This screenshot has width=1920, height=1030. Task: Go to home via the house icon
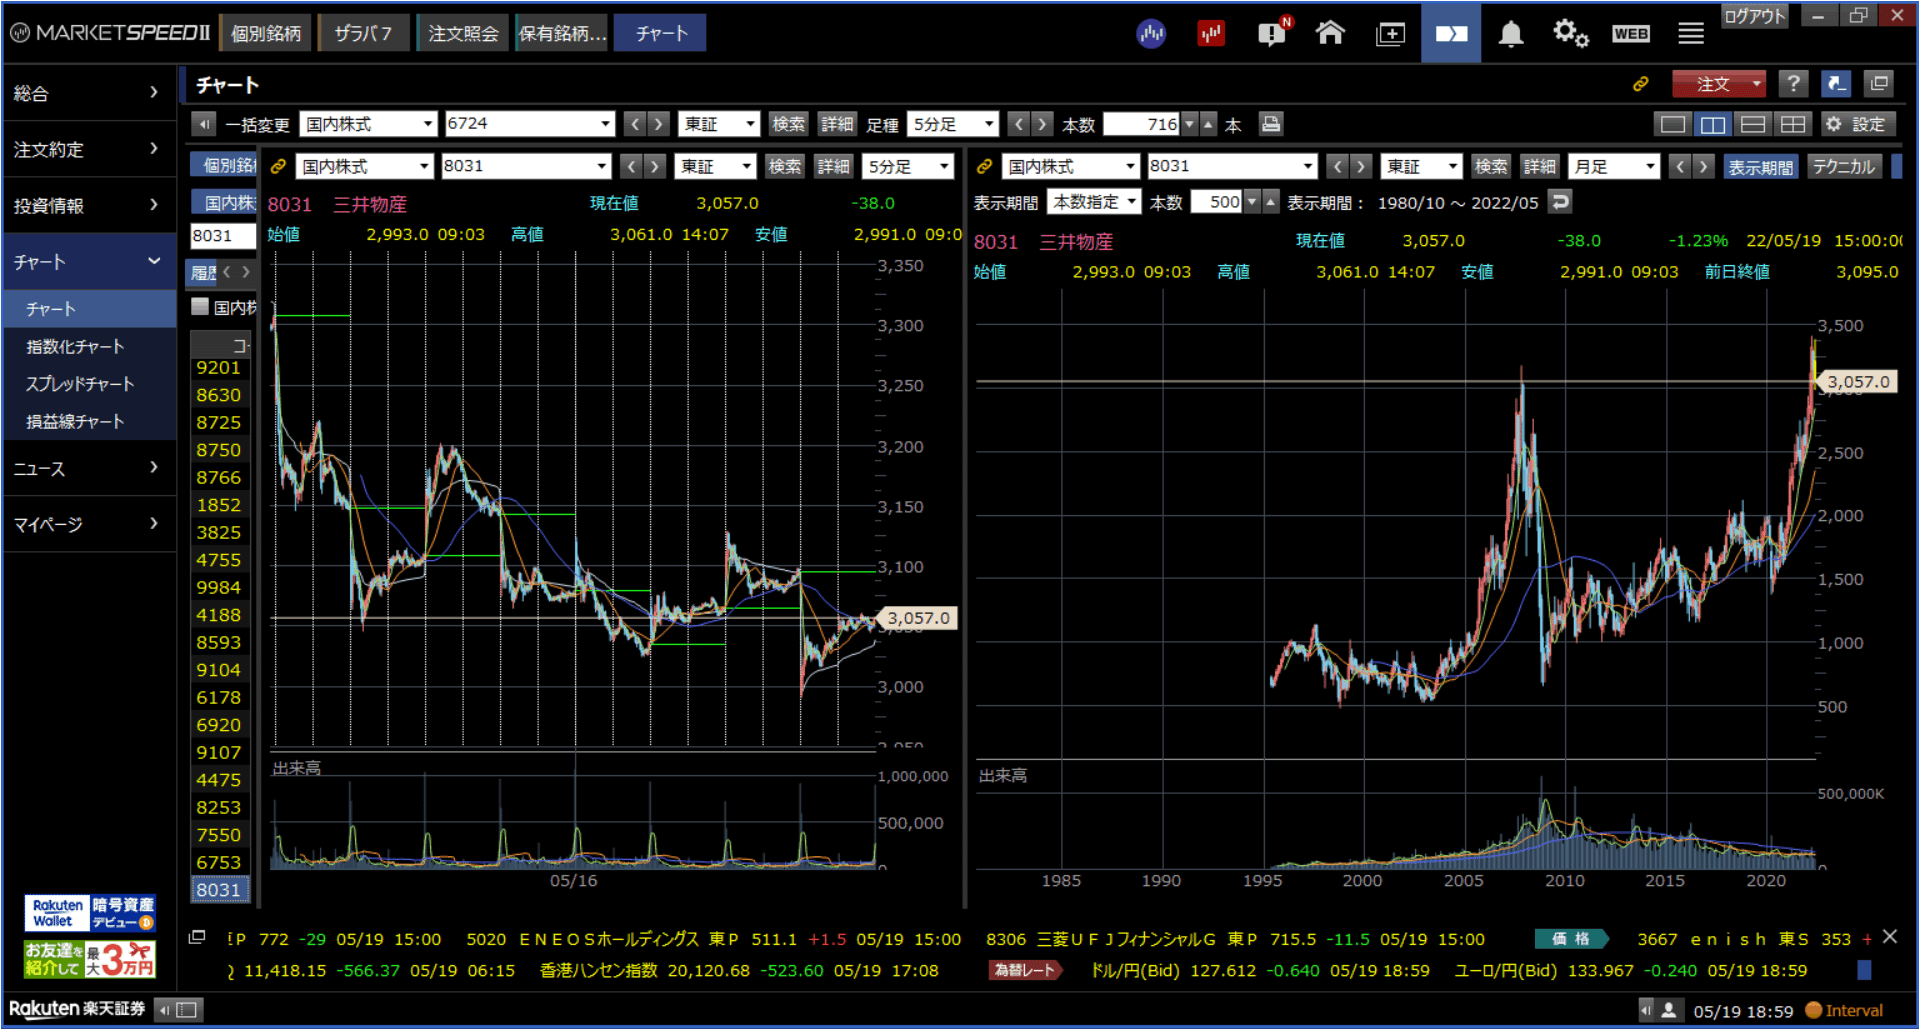coord(1330,33)
